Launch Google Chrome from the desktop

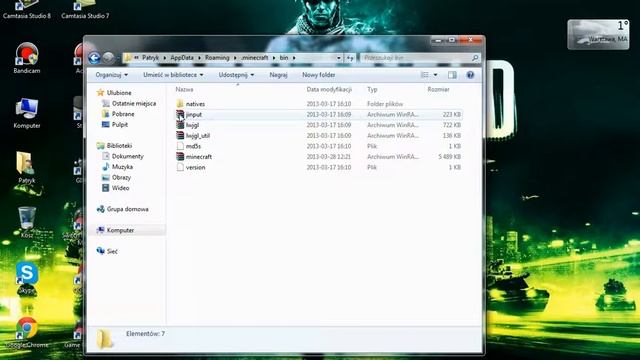27,332
